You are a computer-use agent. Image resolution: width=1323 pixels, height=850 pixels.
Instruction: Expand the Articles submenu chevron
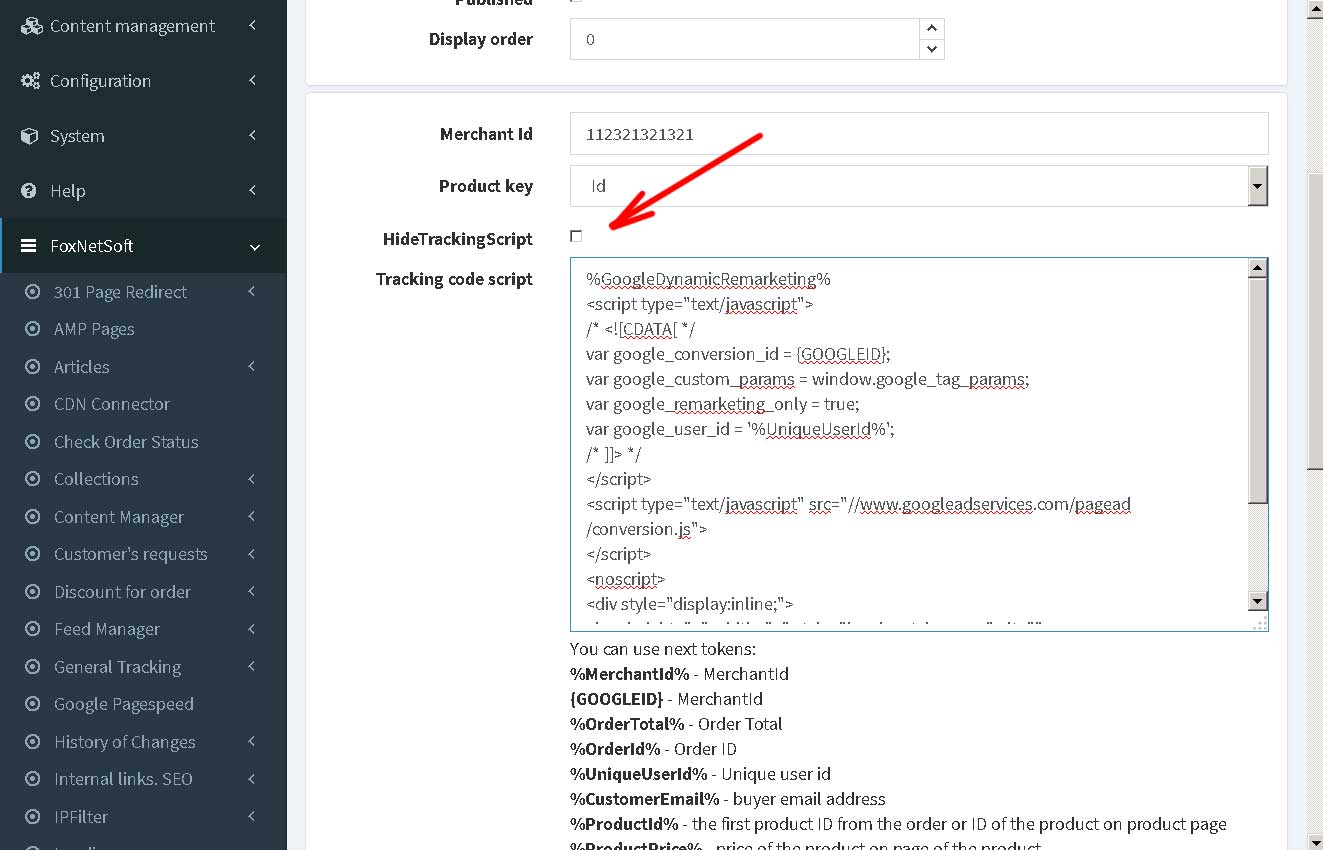click(x=252, y=366)
